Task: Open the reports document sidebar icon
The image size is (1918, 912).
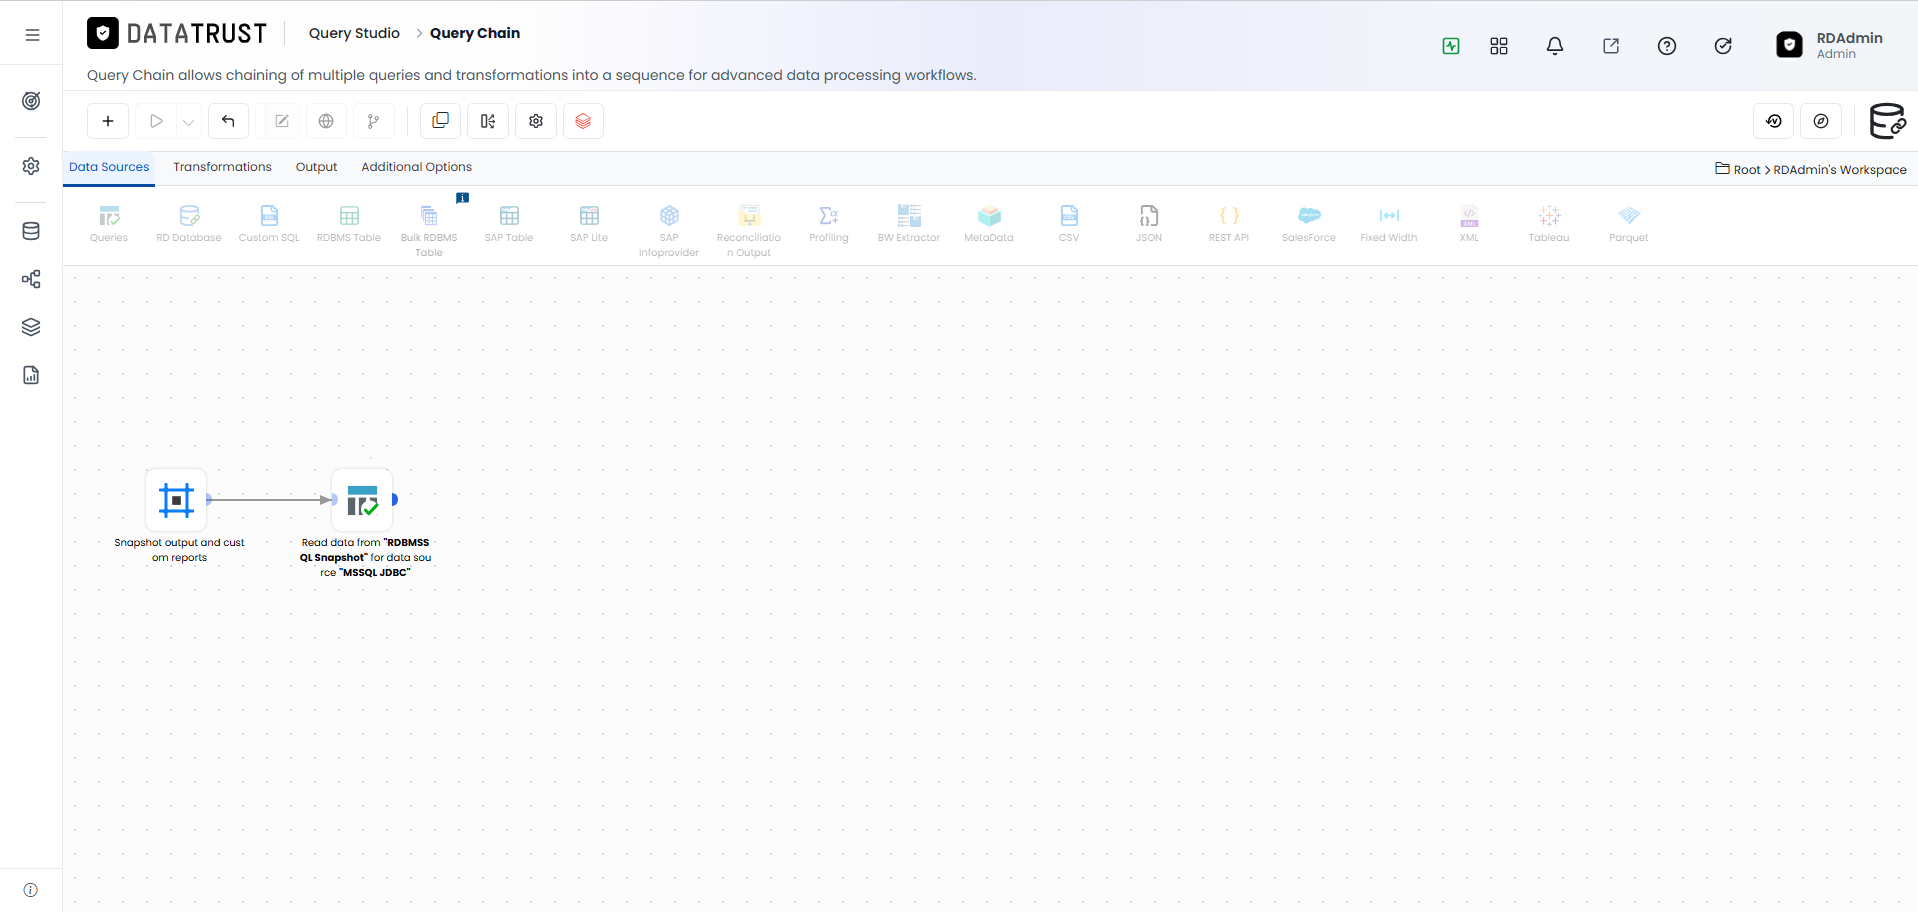Action: [x=31, y=375]
